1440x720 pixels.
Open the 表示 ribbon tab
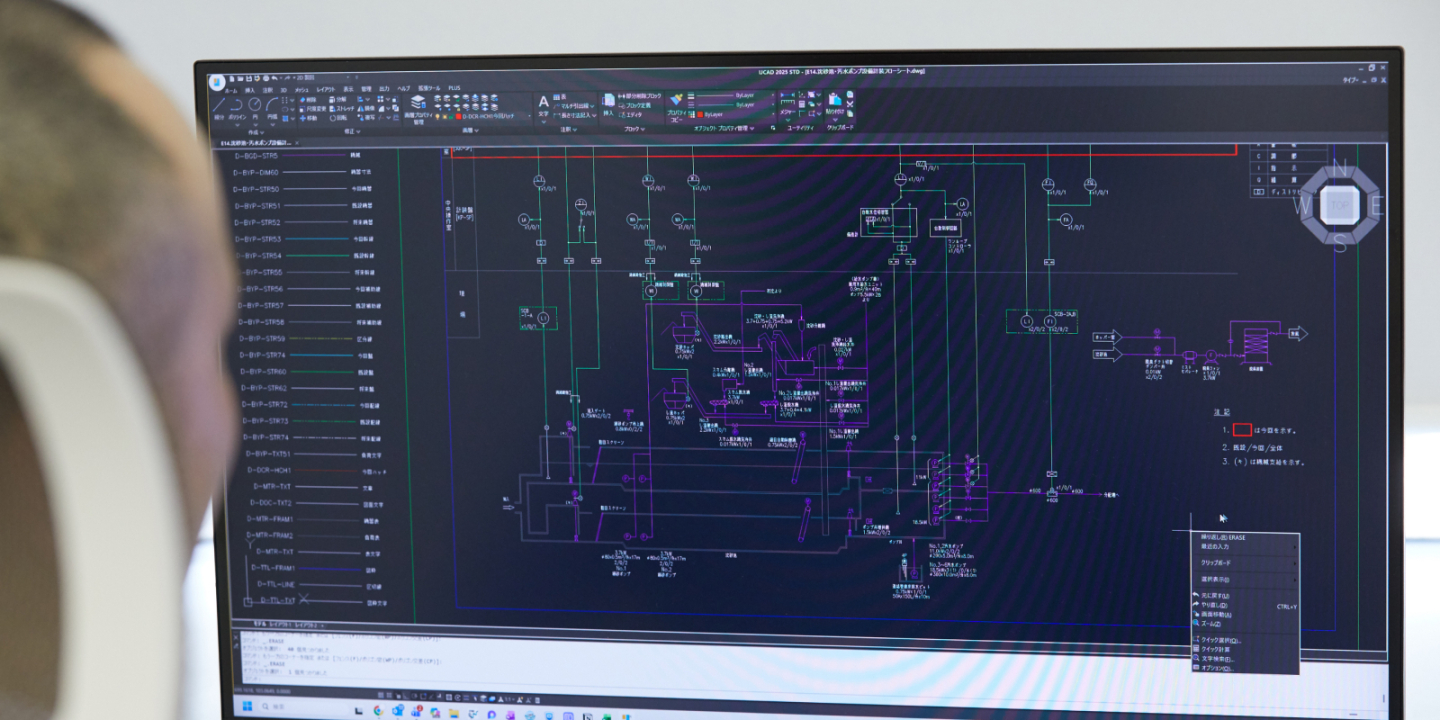click(x=348, y=89)
